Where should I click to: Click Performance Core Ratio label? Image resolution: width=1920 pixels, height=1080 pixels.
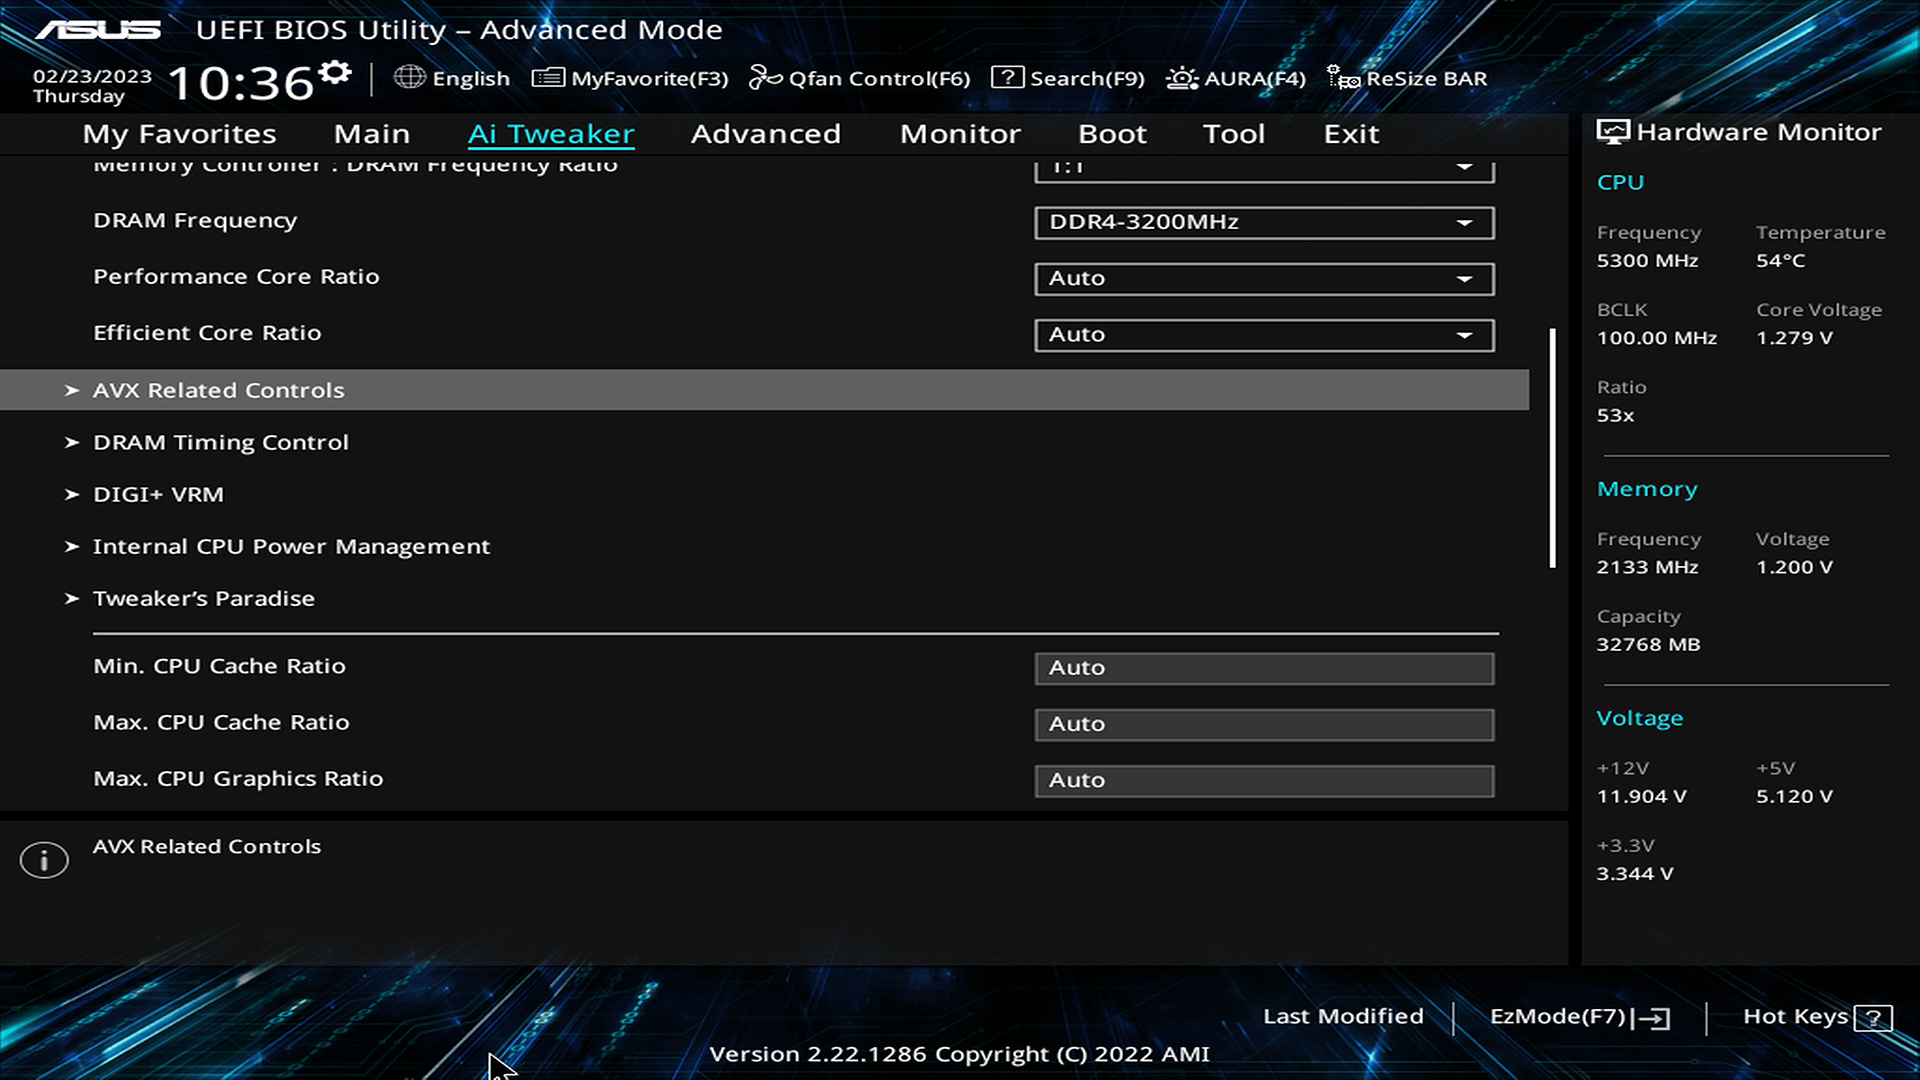click(x=236, y=276)
